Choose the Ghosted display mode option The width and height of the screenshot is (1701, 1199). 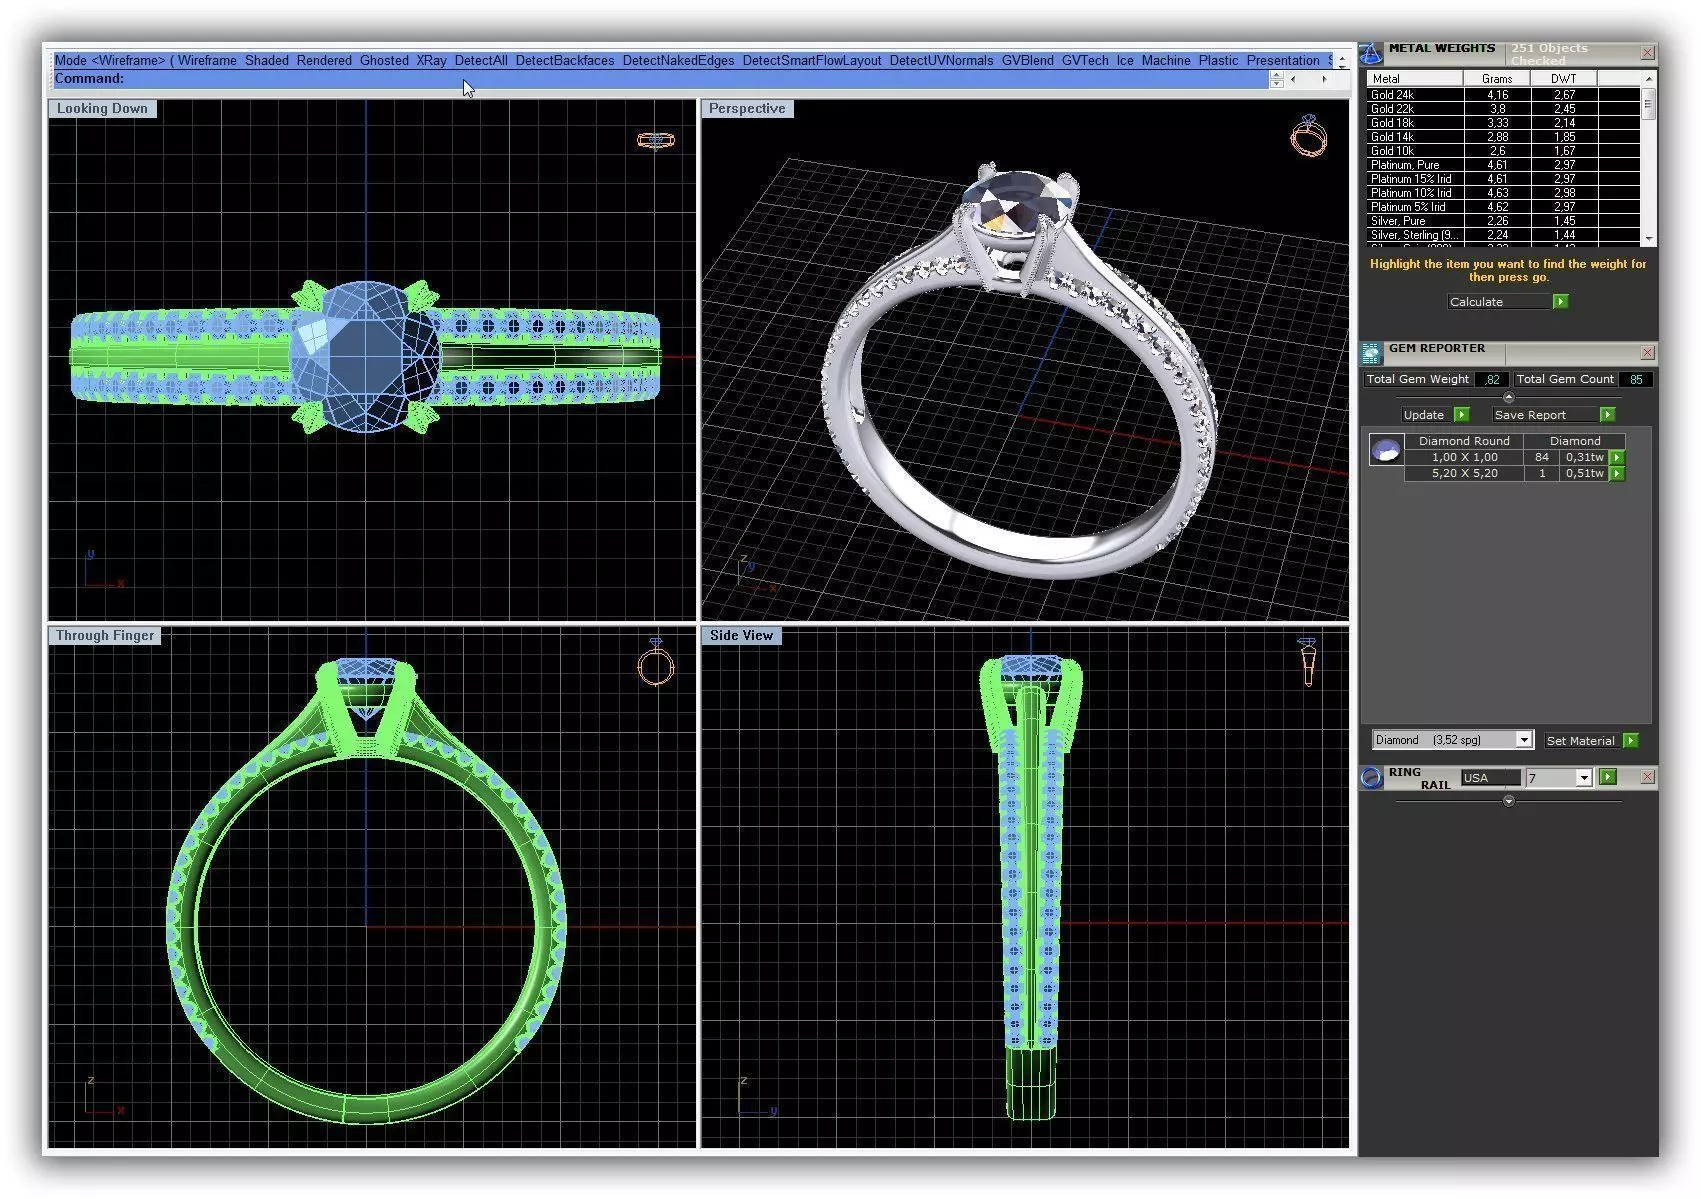[384, 60]
